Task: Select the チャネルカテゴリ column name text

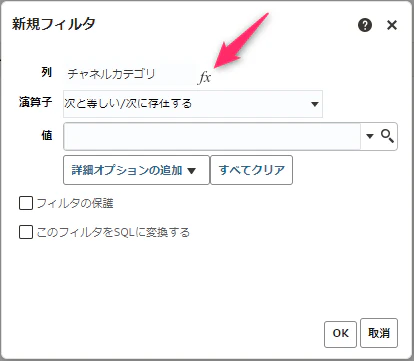Action: point(111,74)
